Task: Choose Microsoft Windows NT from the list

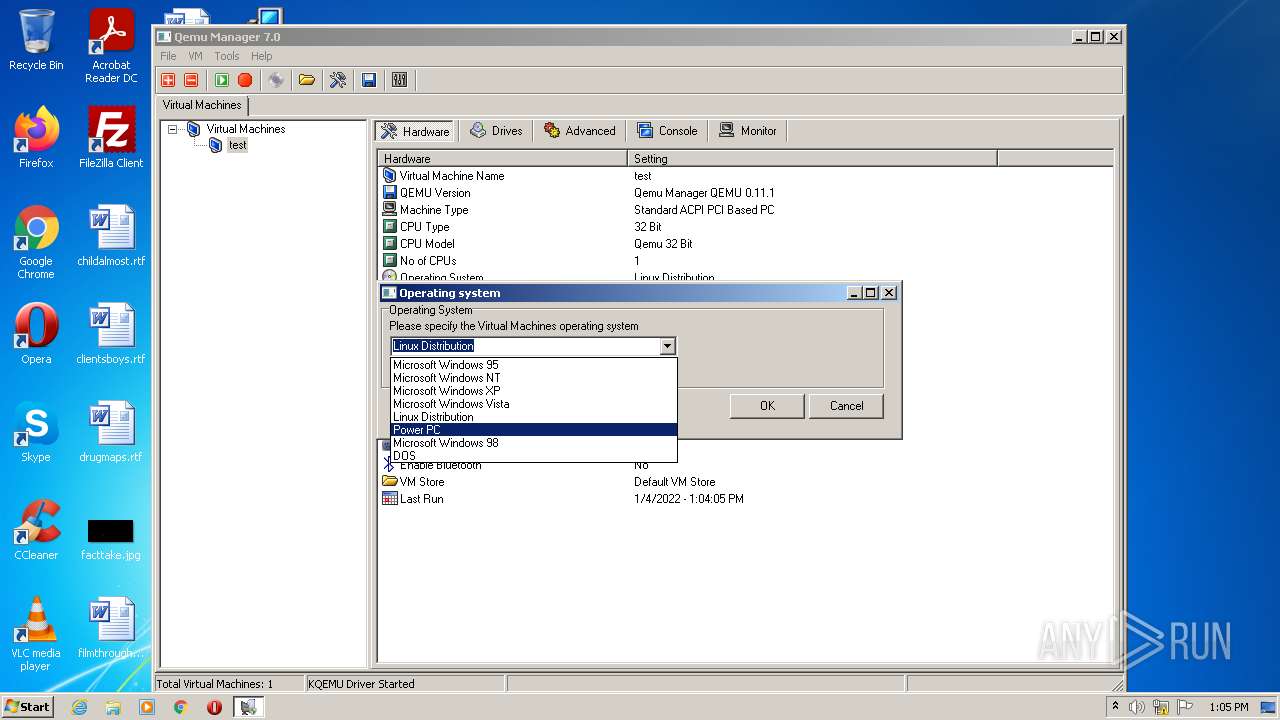Action: coord(533,378)
